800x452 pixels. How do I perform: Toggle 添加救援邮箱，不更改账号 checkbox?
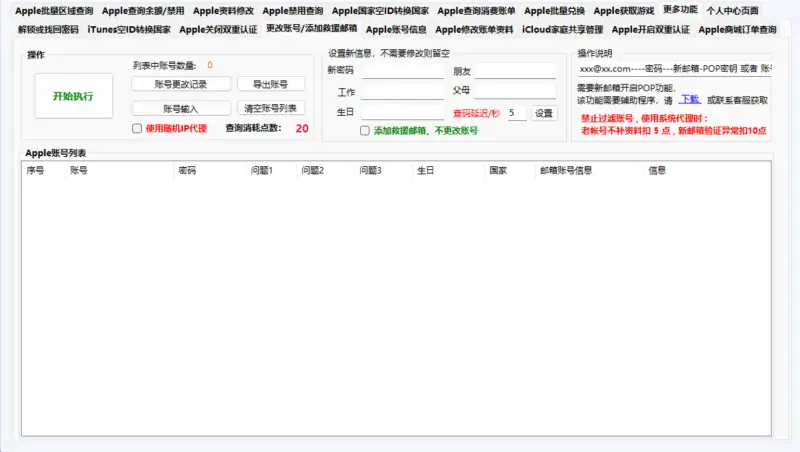coord(365,131)
